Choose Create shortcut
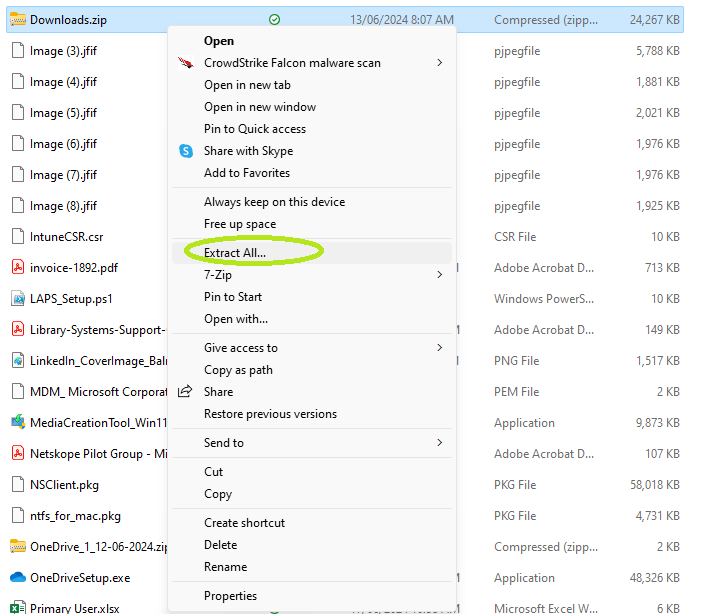714x614 pixels. pyautogui.click(x=245, y=523)
